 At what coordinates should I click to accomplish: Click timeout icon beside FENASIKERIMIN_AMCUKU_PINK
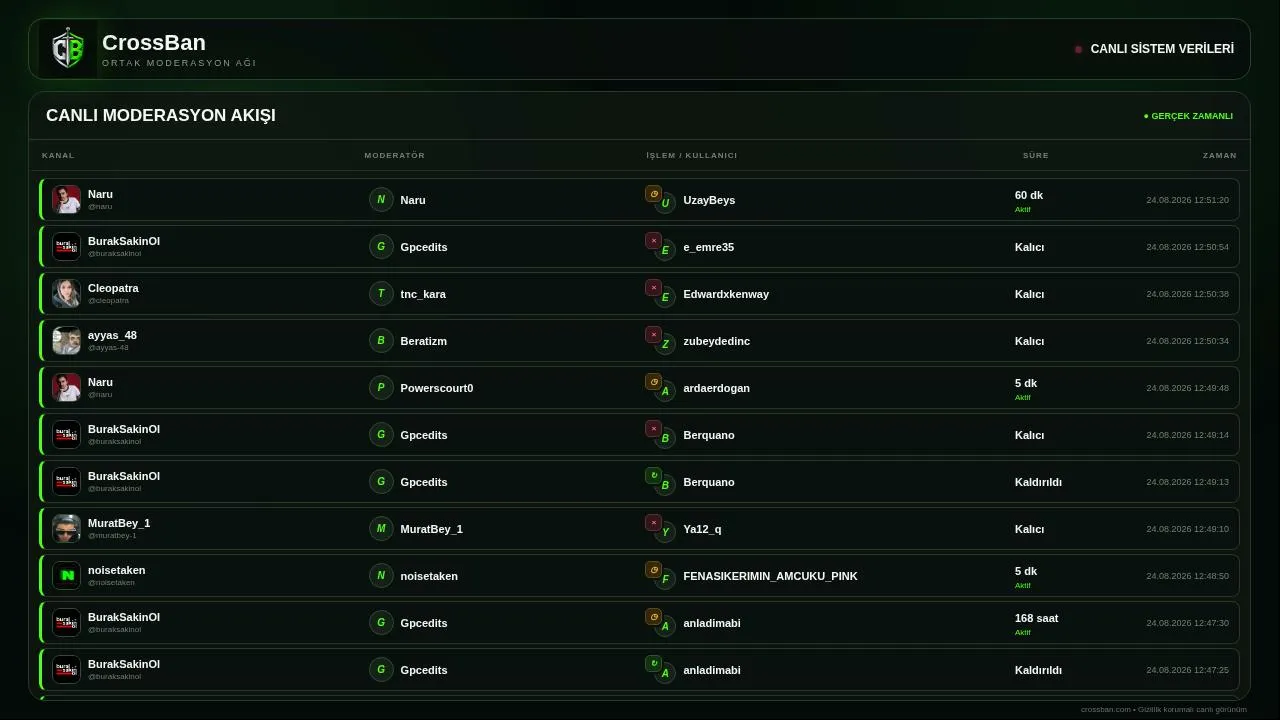pos(653,570)
